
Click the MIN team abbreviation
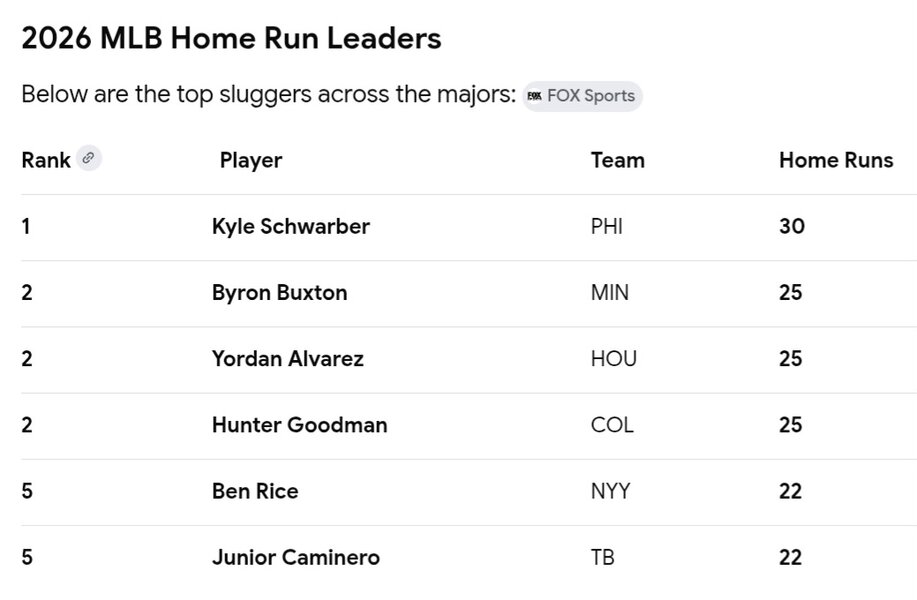coord(609,292)
